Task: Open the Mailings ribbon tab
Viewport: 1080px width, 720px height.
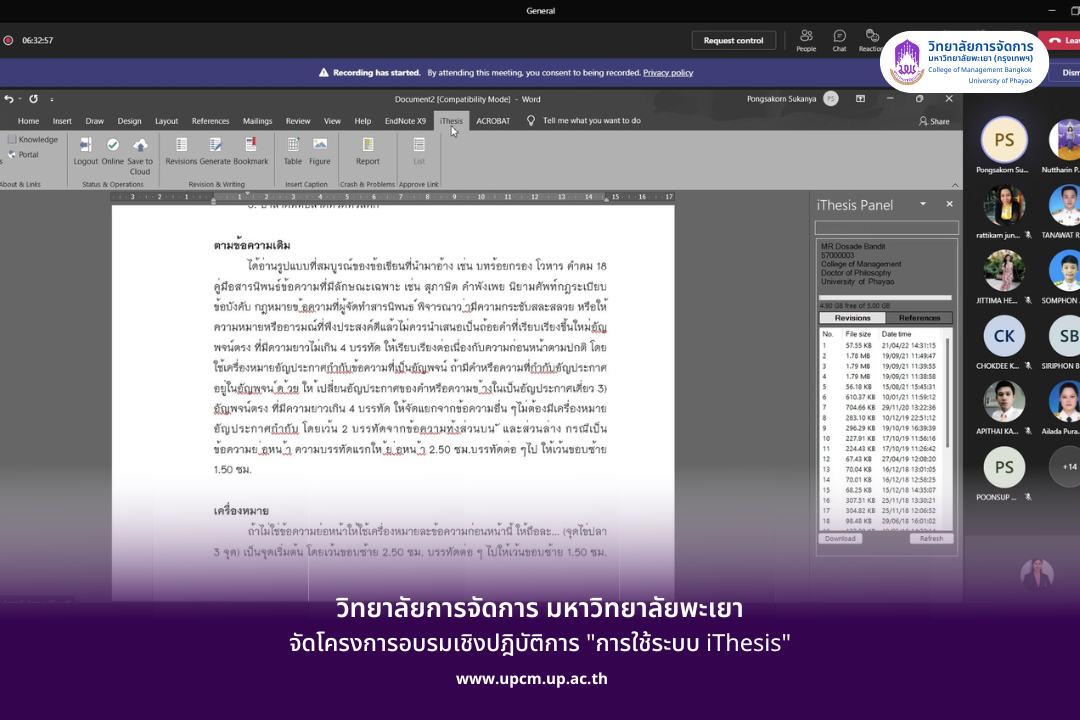Action: click(x=258, y=121)
